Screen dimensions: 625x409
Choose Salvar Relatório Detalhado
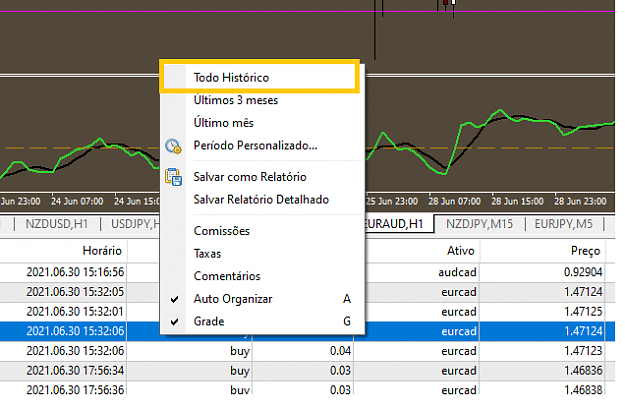262,199
